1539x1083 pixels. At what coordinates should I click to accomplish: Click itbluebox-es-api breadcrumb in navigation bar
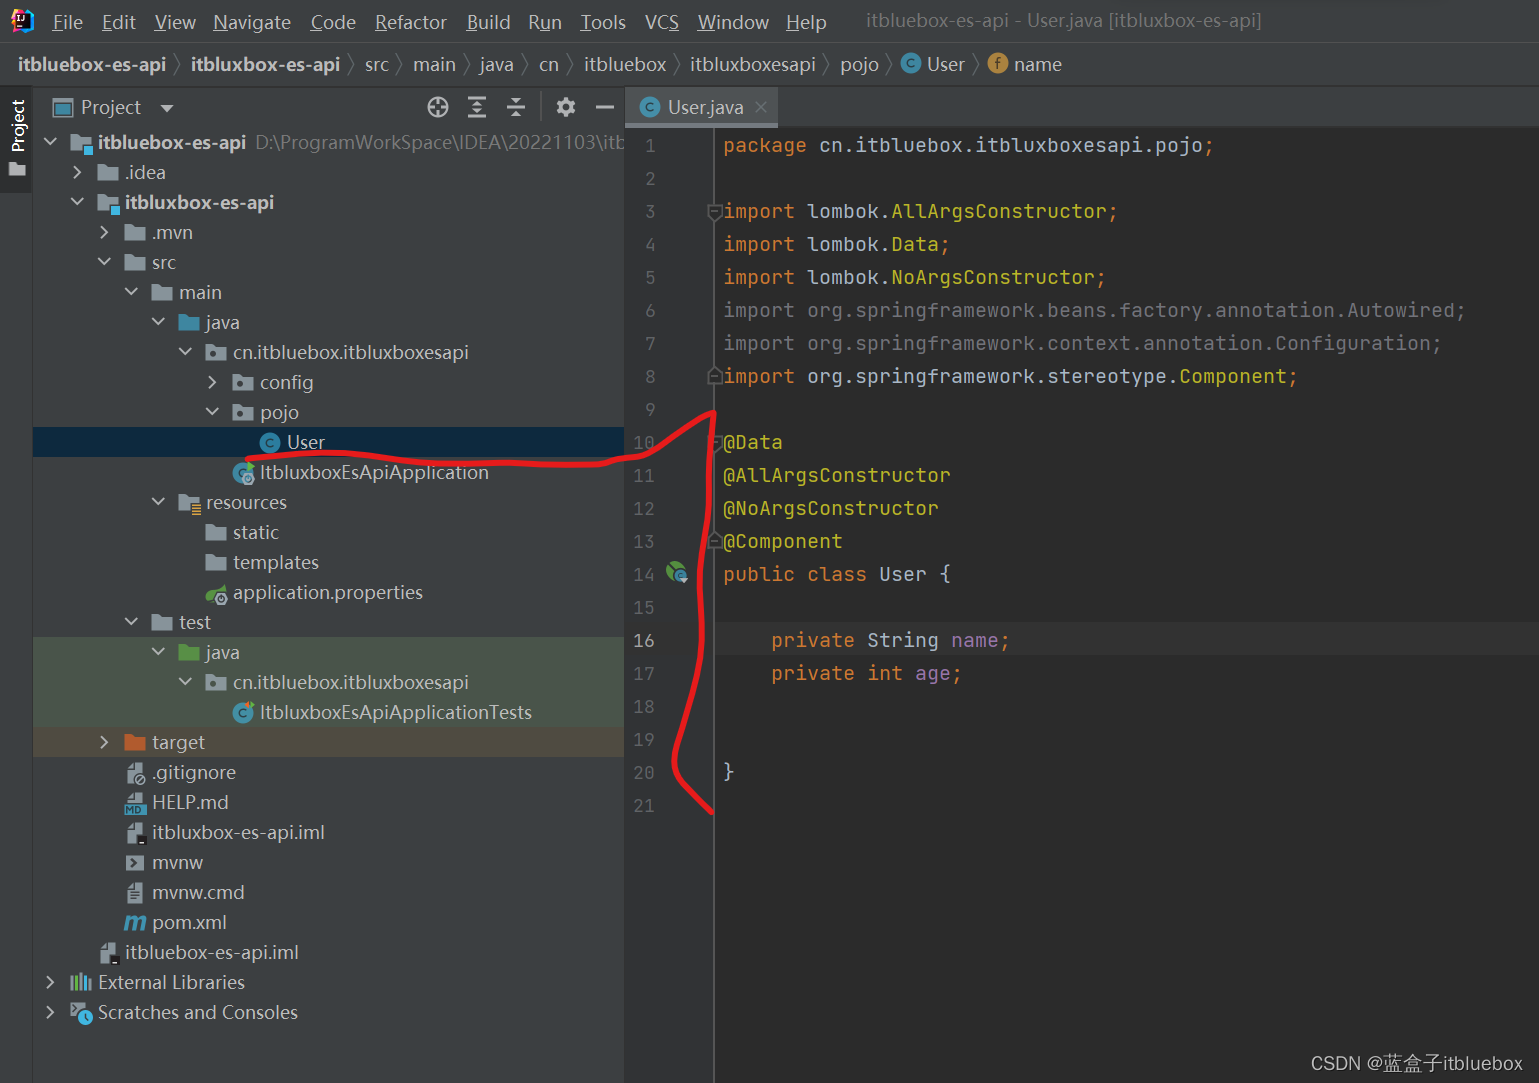coord(92,64)
